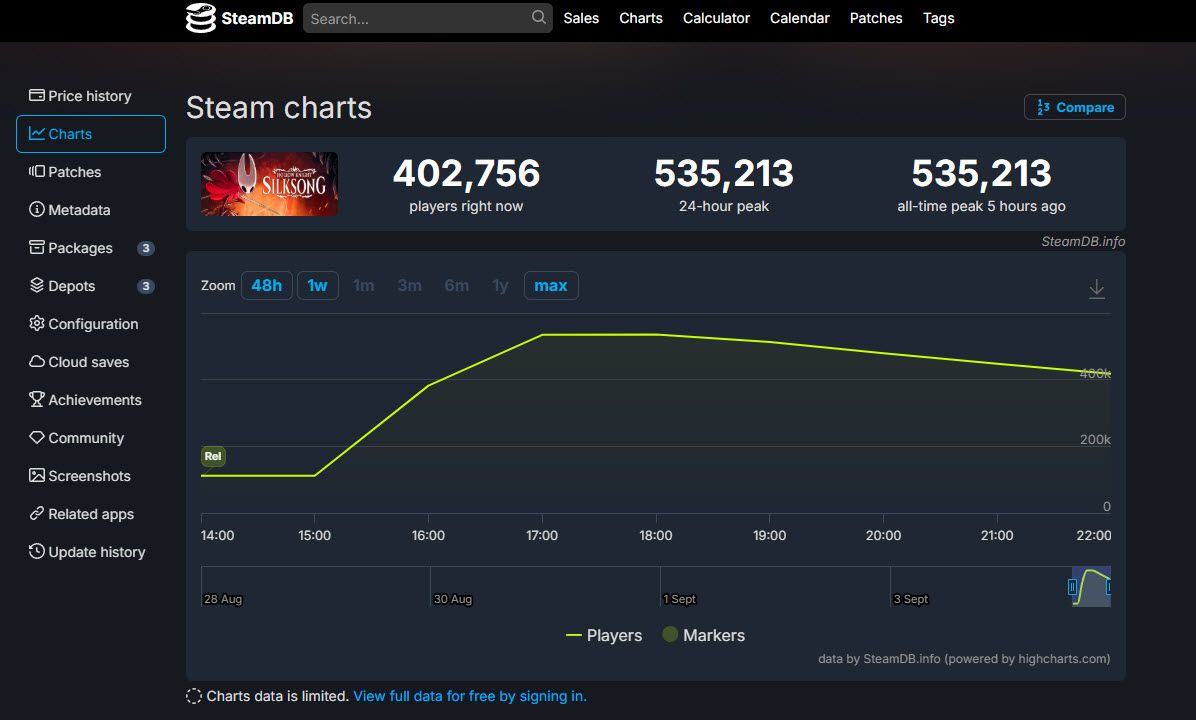The image size is (1196, 720).
Task: Click the Packages box icon
Action: [37, 247]
